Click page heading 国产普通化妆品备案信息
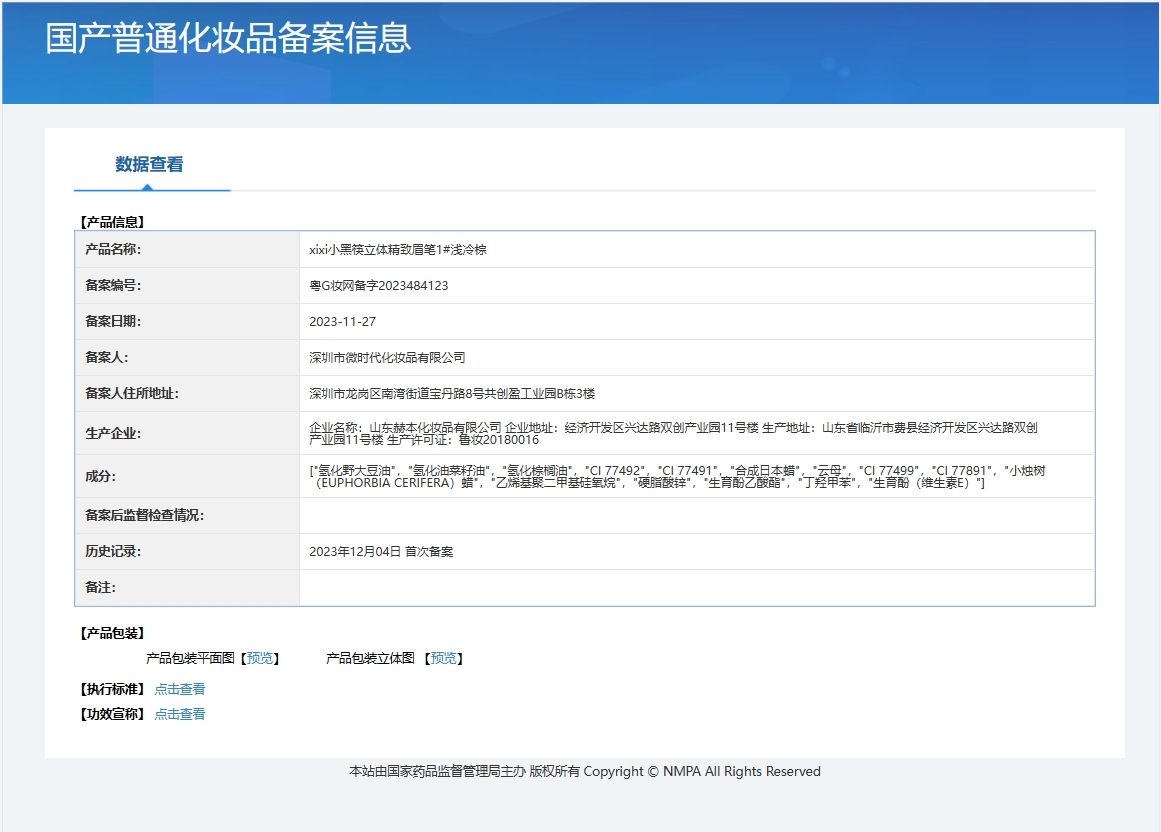The height and width of the screenshot is (832, 1161). tap(228, 38)
